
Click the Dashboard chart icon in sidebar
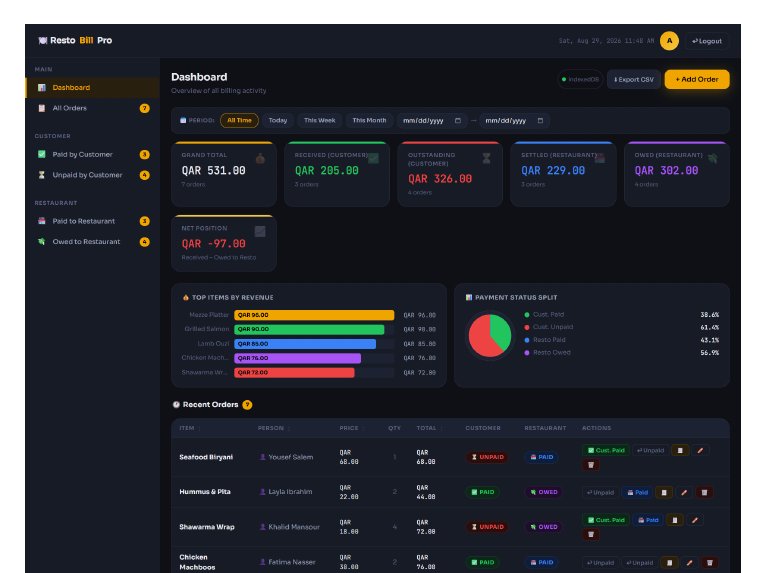(x=42, y=87)
